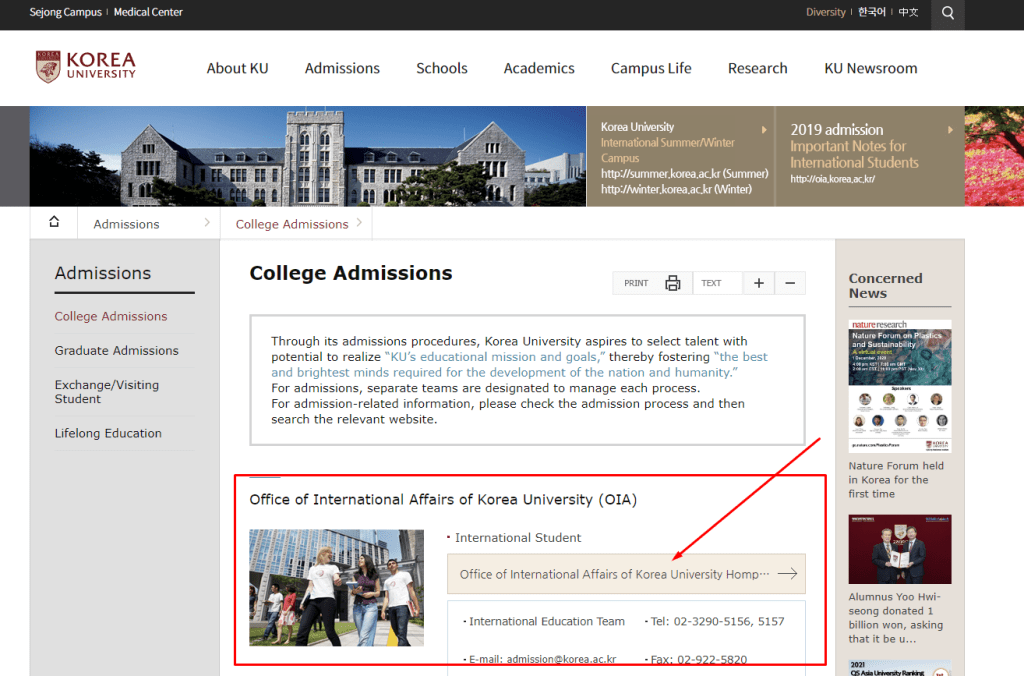Screen dimensions: 1024x676
Task: Open the Schools menu
Action: tap(442, 68)
